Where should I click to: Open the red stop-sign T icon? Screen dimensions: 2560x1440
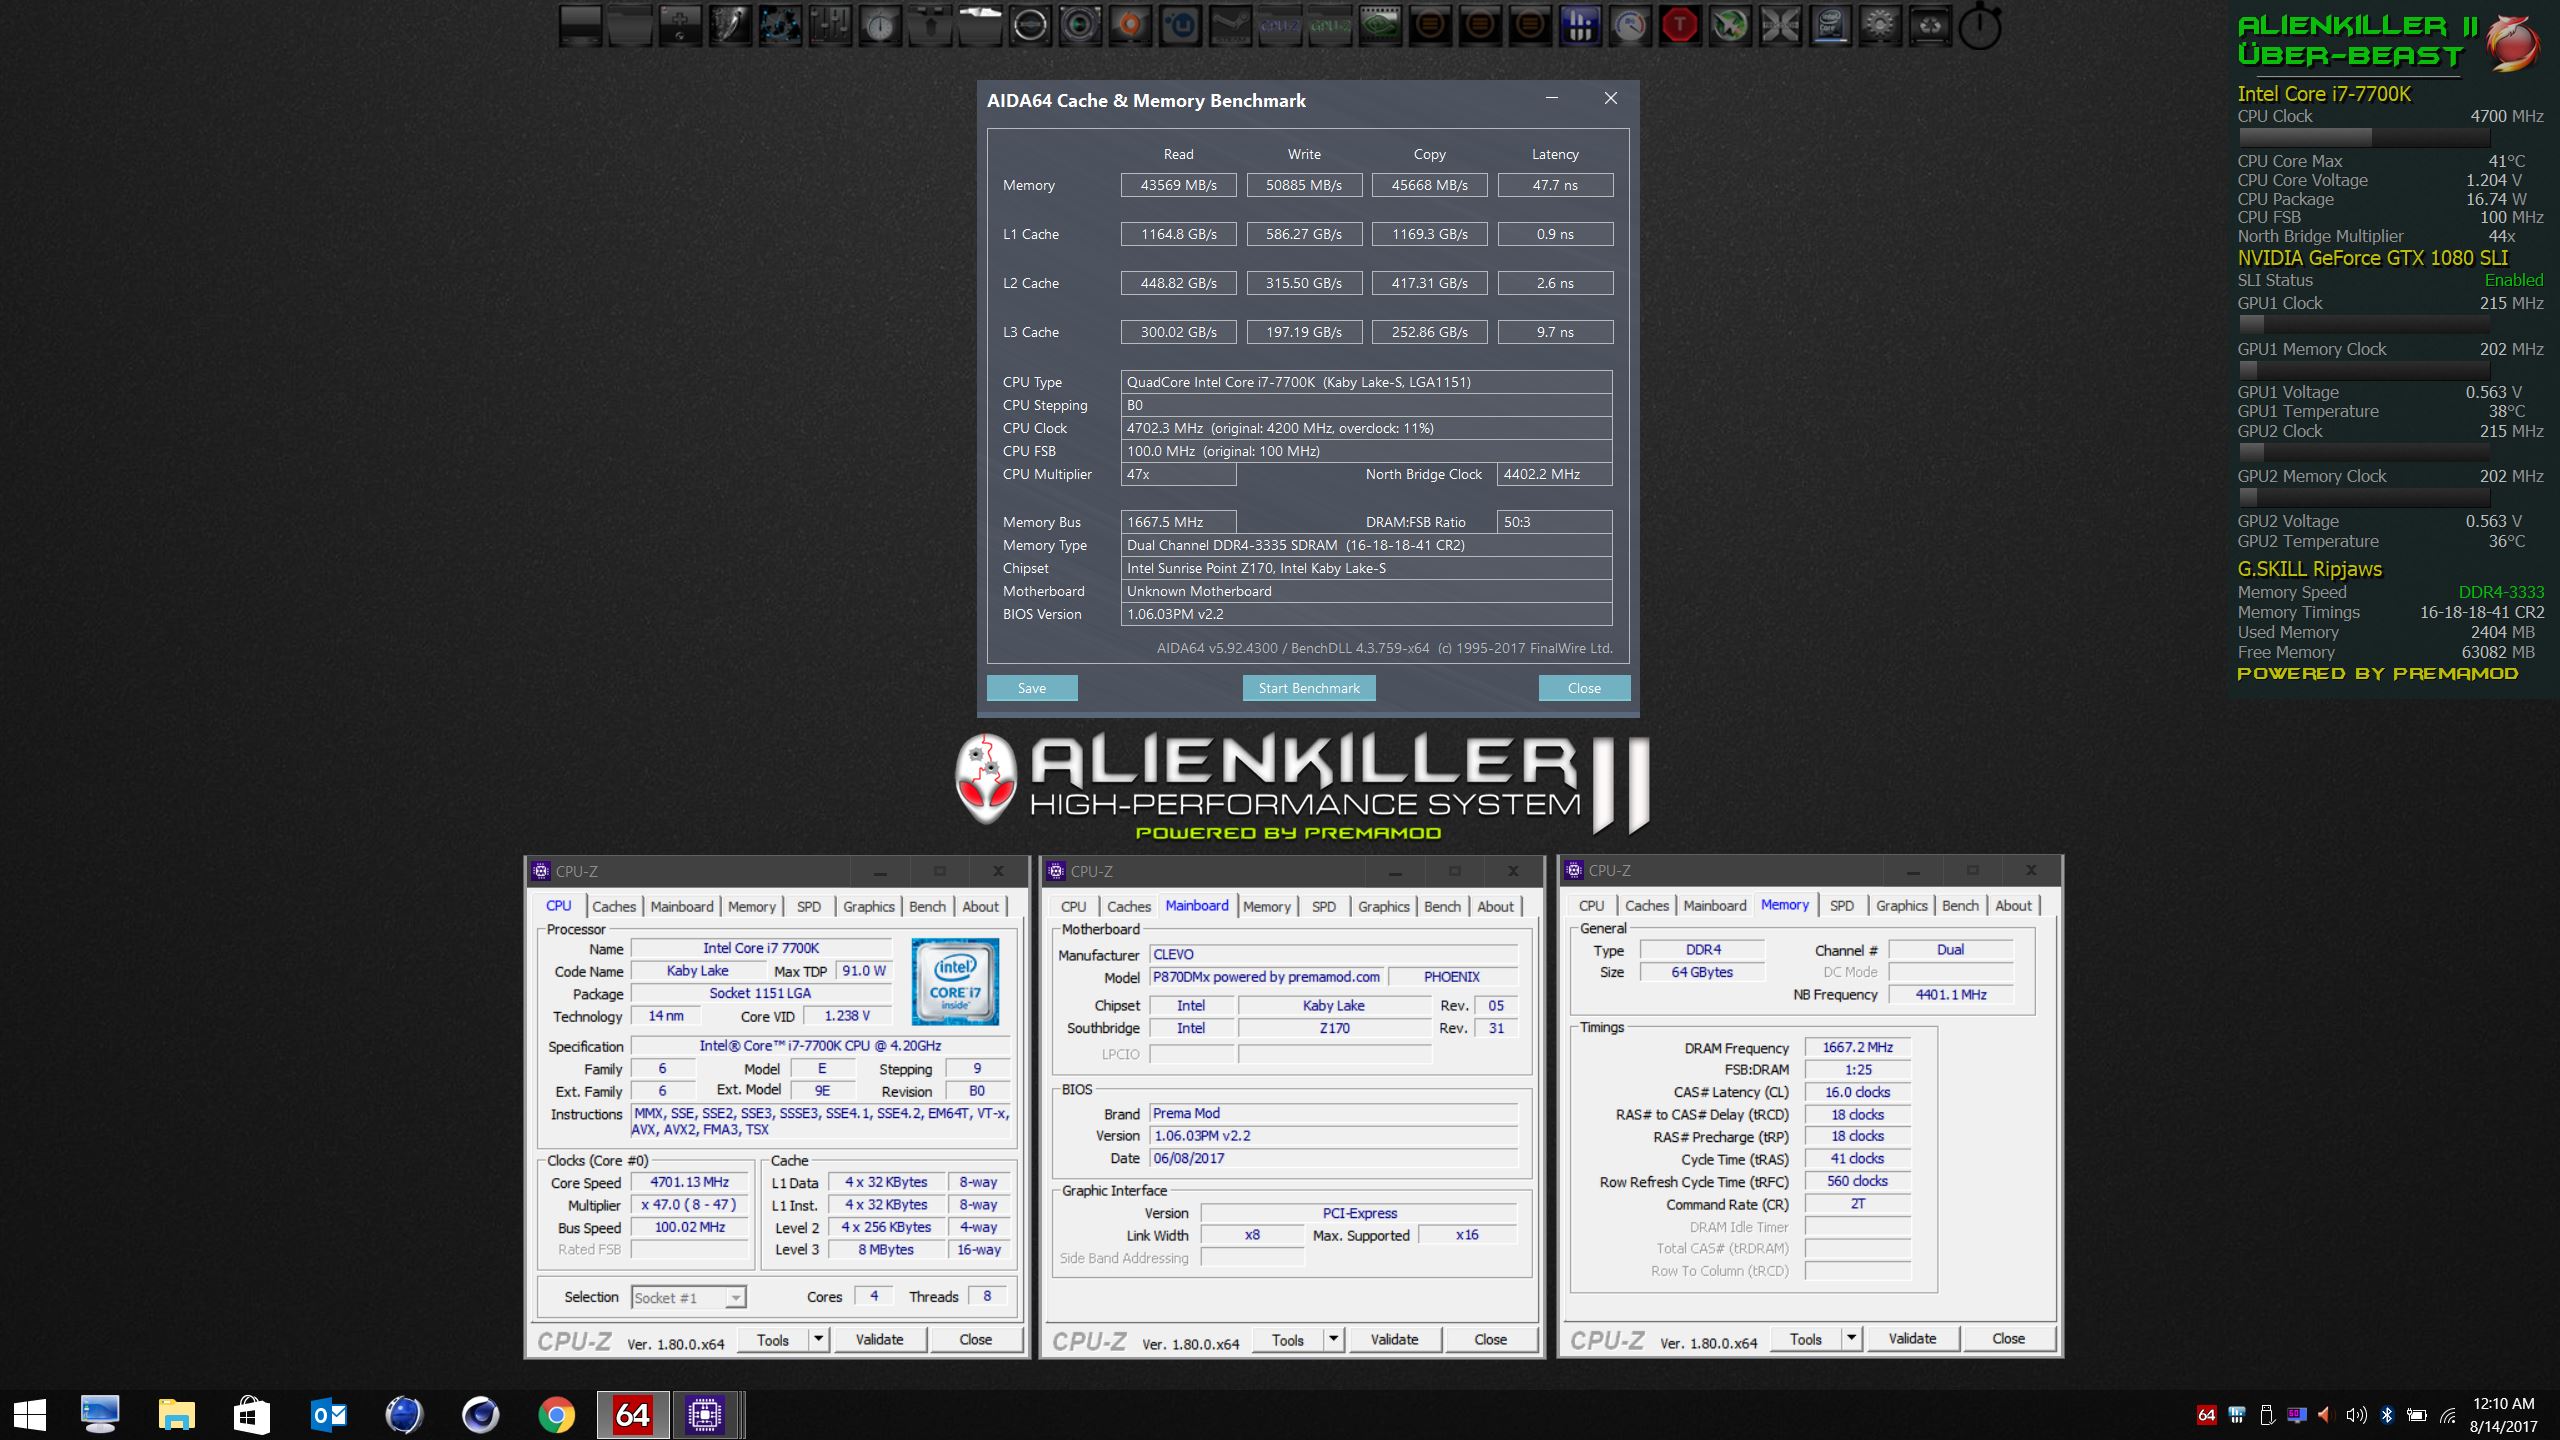click(1680, 26)
